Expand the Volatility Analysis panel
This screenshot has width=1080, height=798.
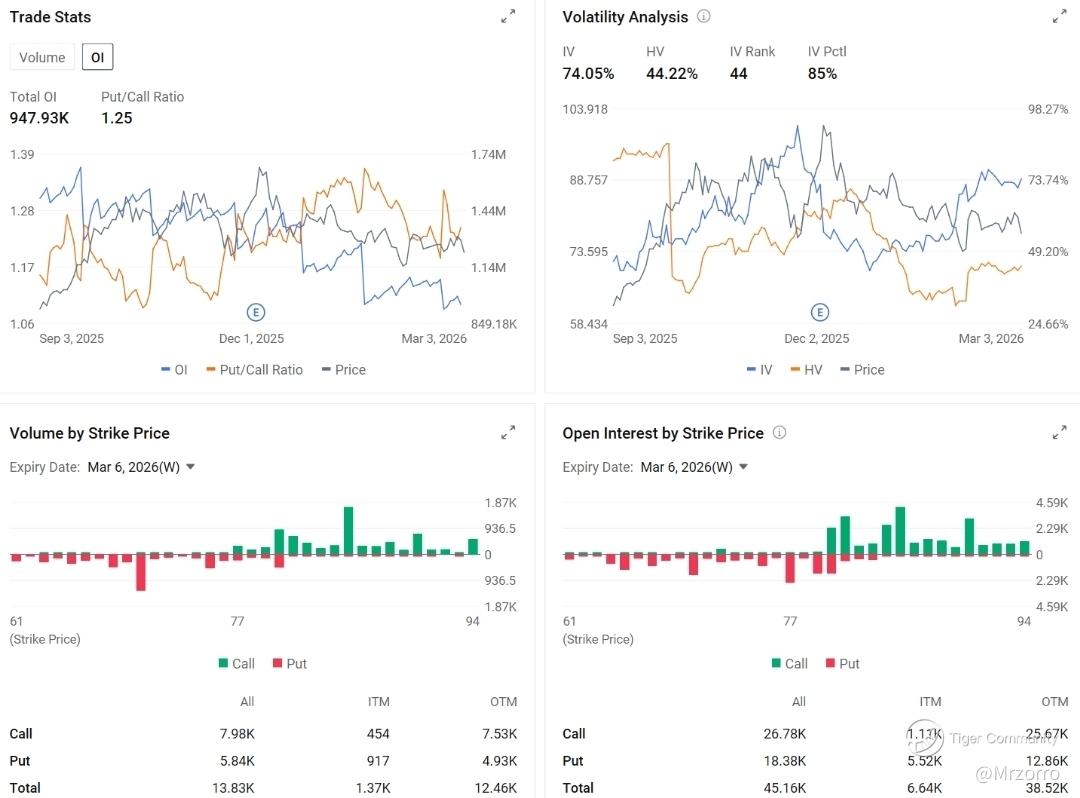[1060, 16]
